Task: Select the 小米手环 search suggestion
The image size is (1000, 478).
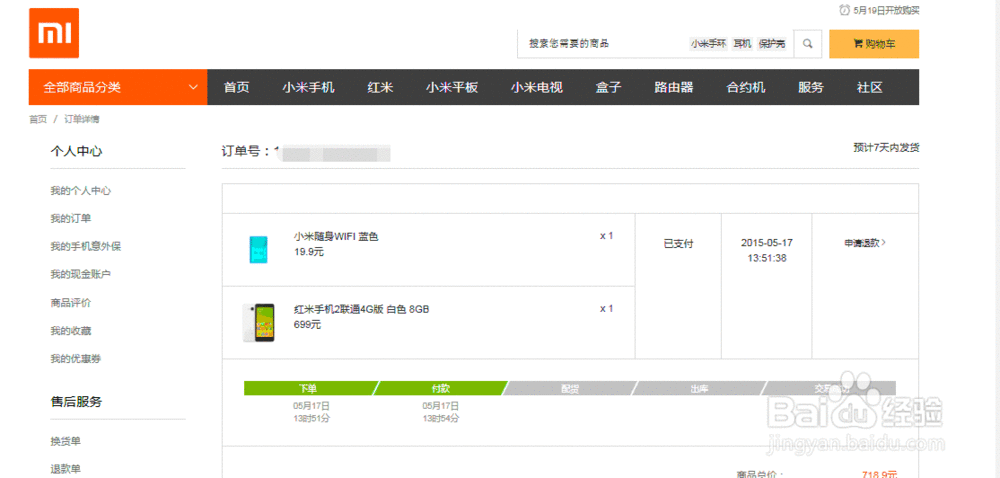Action: tap(708, 44)
